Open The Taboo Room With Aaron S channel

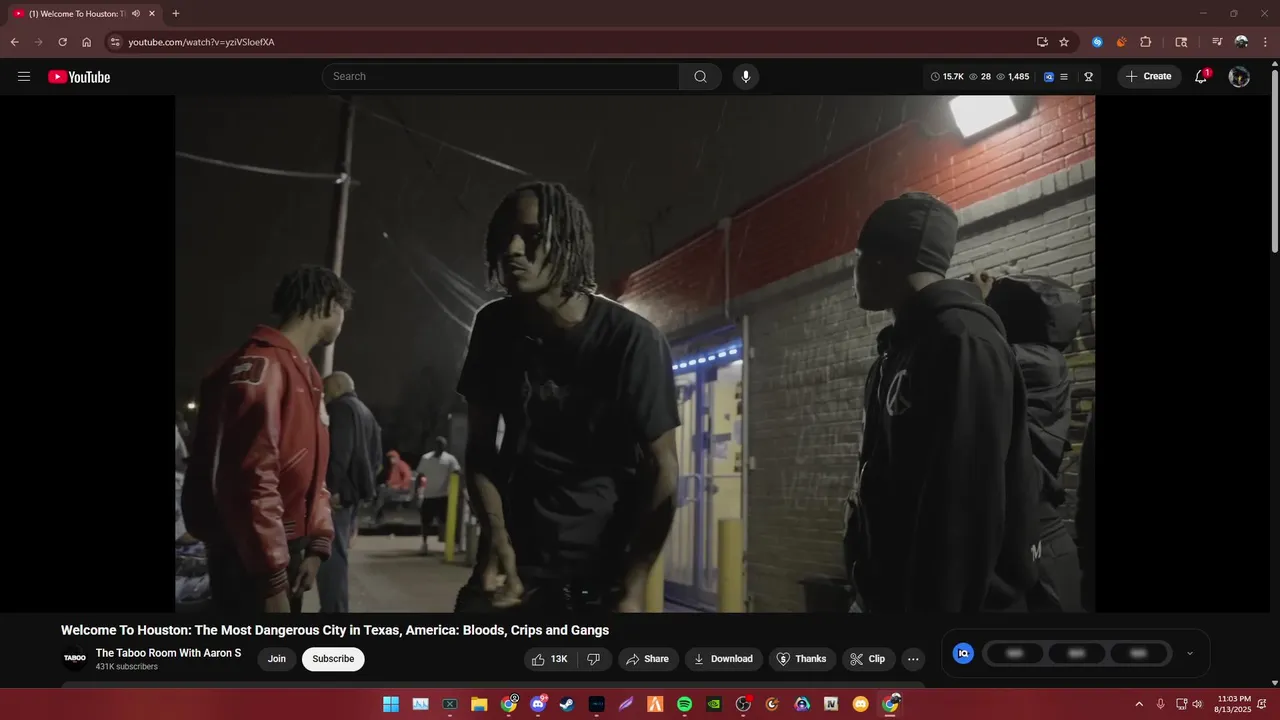[x=168, y=653]
